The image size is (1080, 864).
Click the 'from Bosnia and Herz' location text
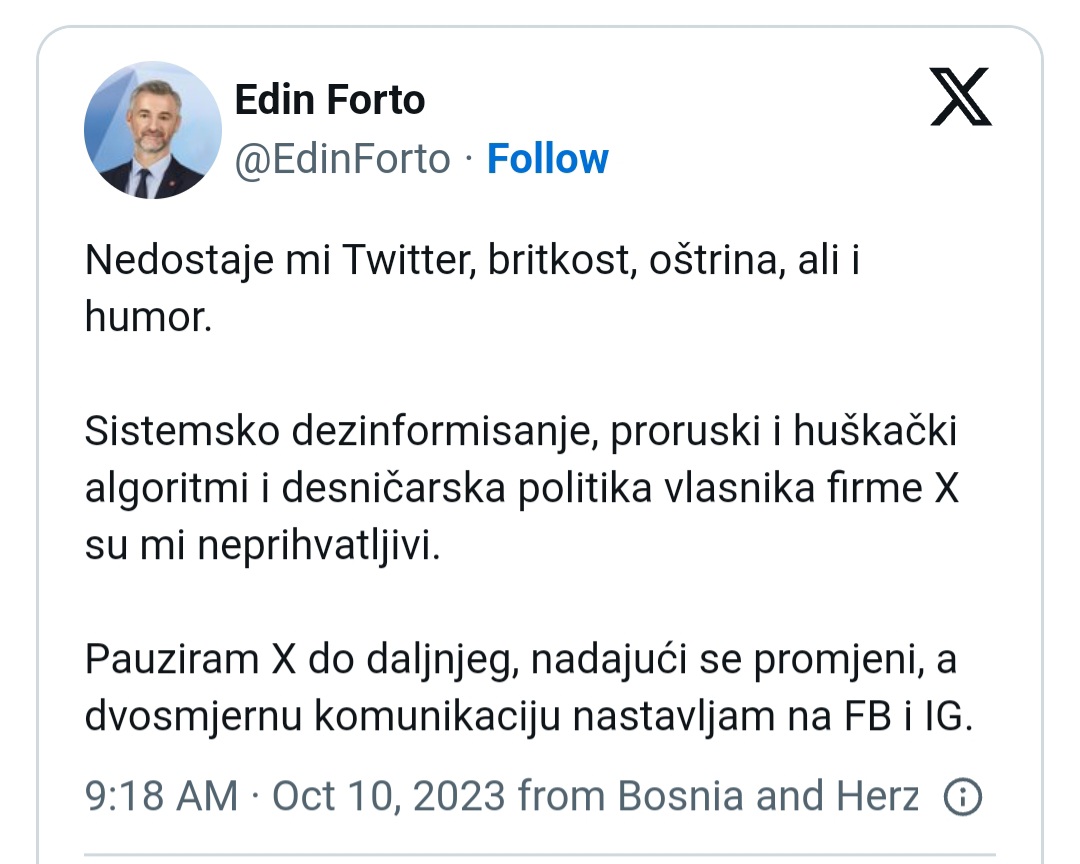(x=719, y=797)
